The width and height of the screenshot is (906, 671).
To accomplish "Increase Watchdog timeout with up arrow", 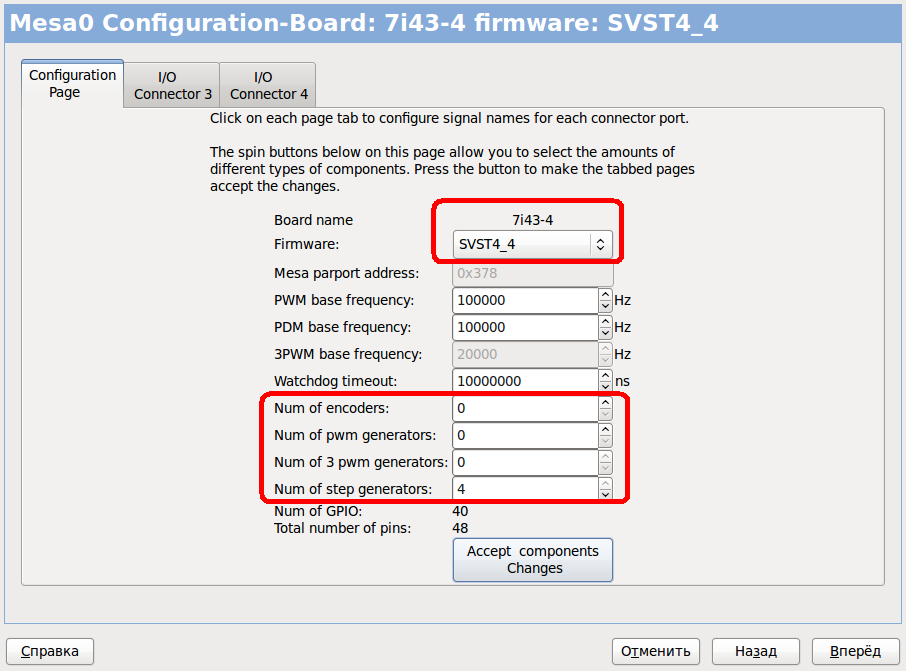I will click(x=605, y=375).
